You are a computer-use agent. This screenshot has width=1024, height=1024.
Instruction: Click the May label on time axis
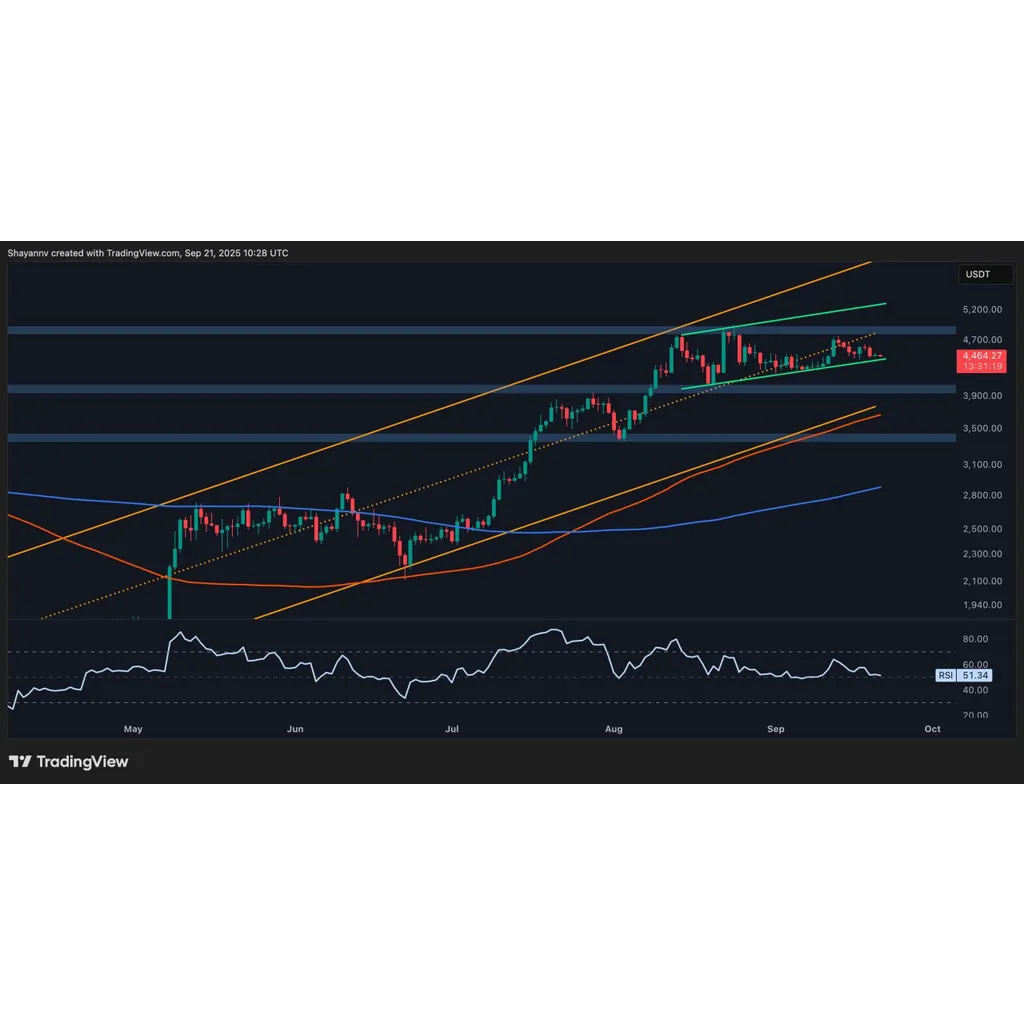click(x=133, y=729)
